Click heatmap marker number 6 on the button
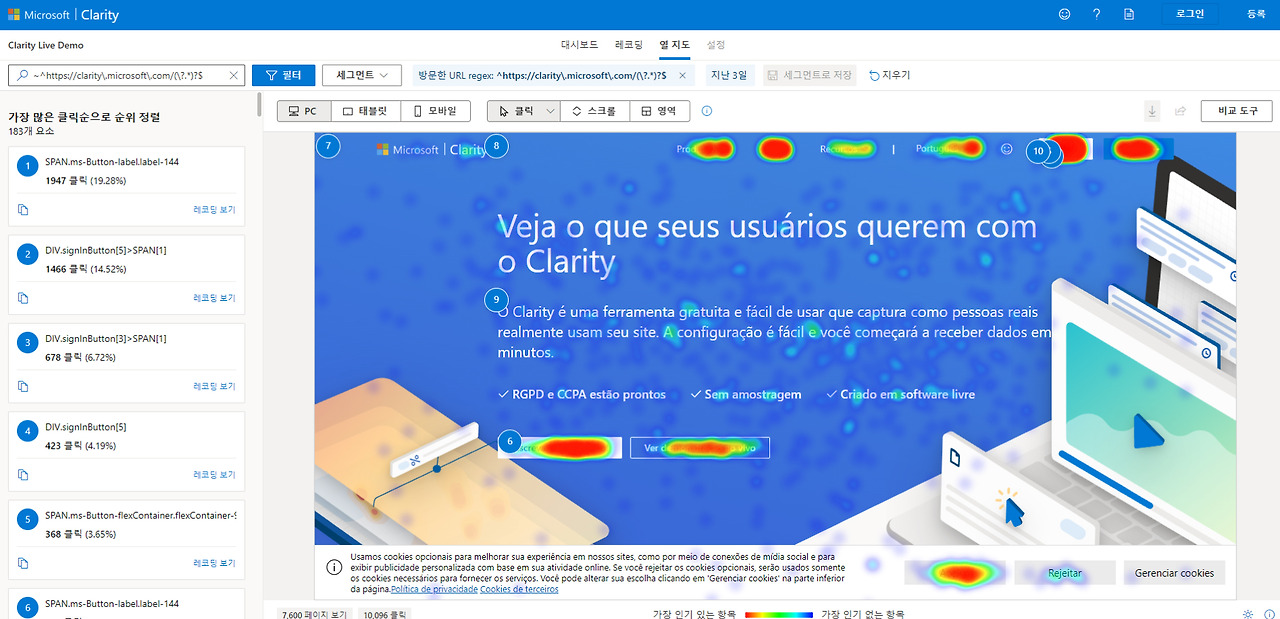The width and height of the screenshot is (1280, 619). coord(510,440)
